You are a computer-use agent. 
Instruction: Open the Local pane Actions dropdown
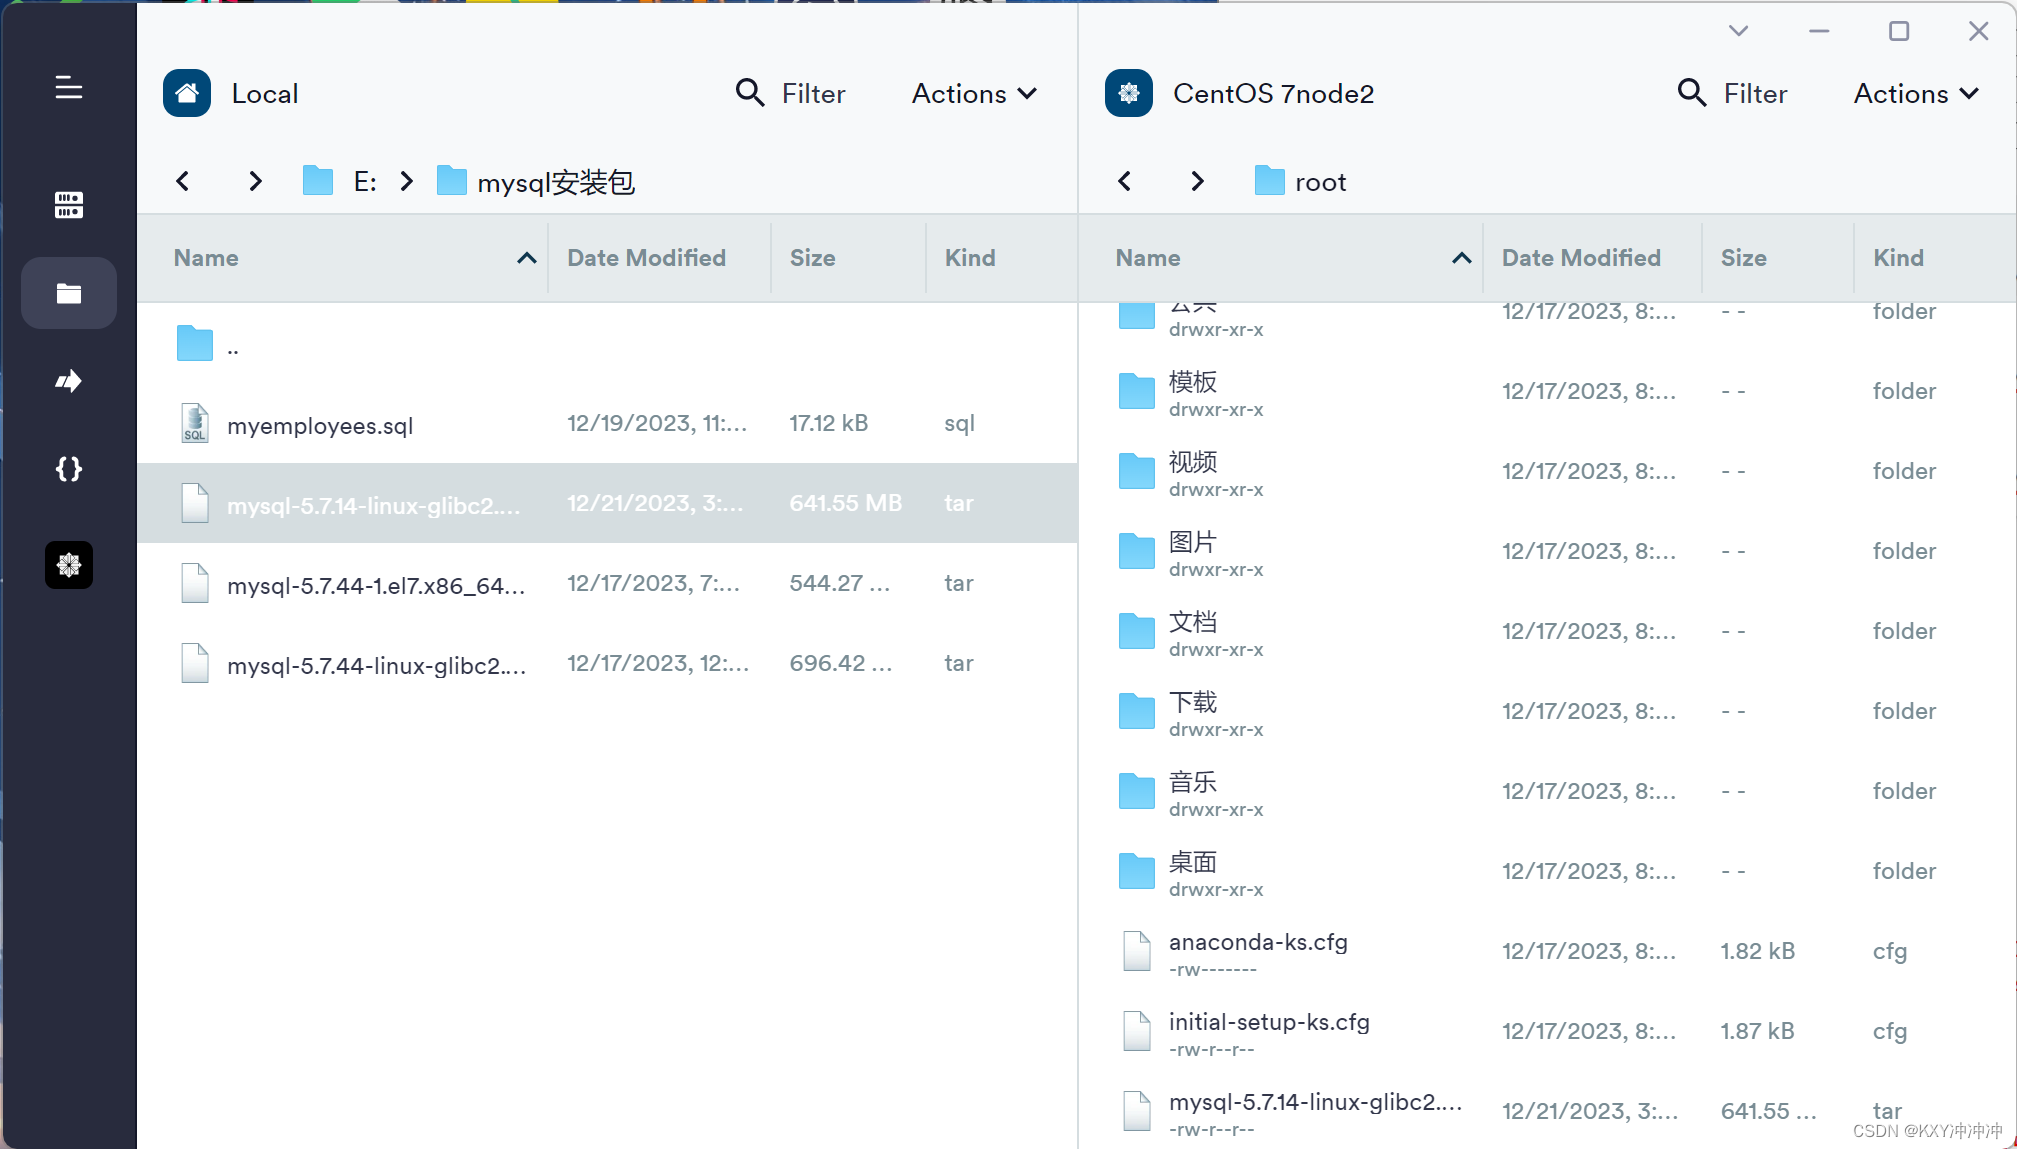click(974, 93)
